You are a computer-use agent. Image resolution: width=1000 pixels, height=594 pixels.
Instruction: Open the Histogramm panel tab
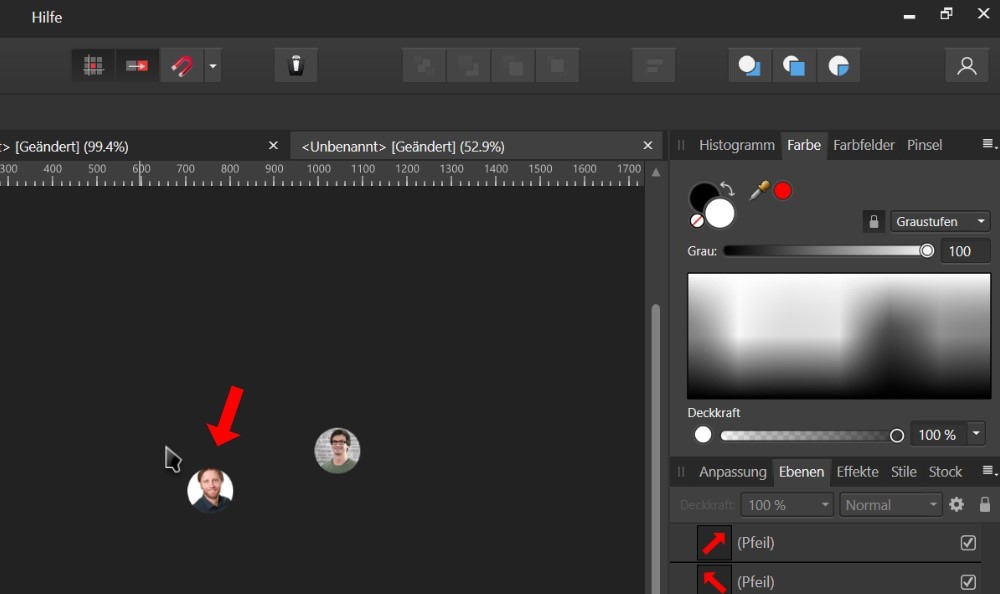[737, 145]
